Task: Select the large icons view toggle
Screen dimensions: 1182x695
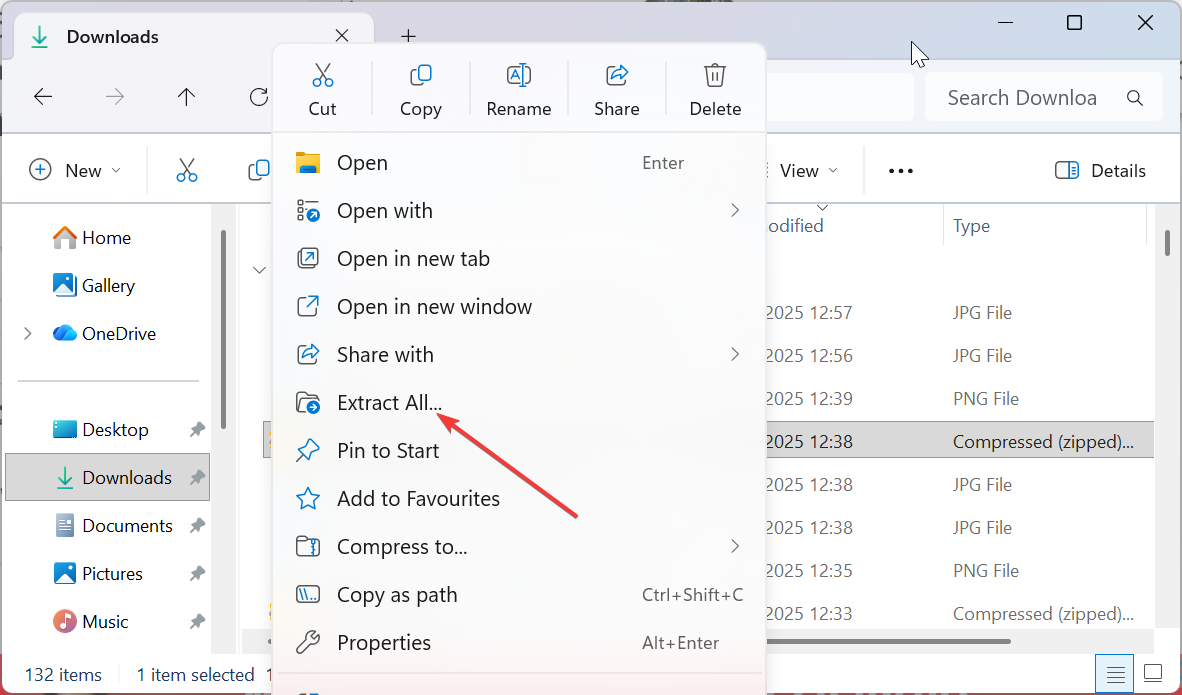Action: tap(1153, 673)
